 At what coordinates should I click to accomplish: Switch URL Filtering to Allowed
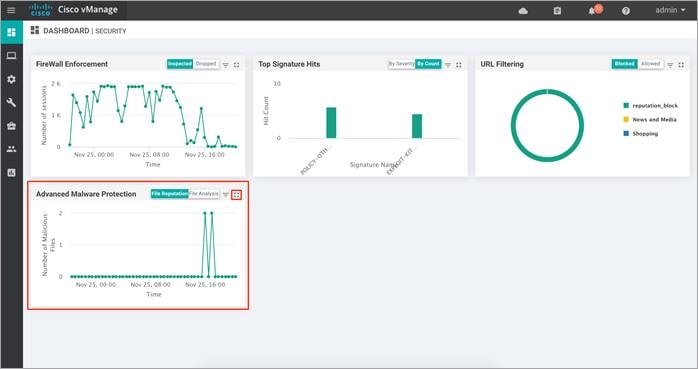coord(650,64)
